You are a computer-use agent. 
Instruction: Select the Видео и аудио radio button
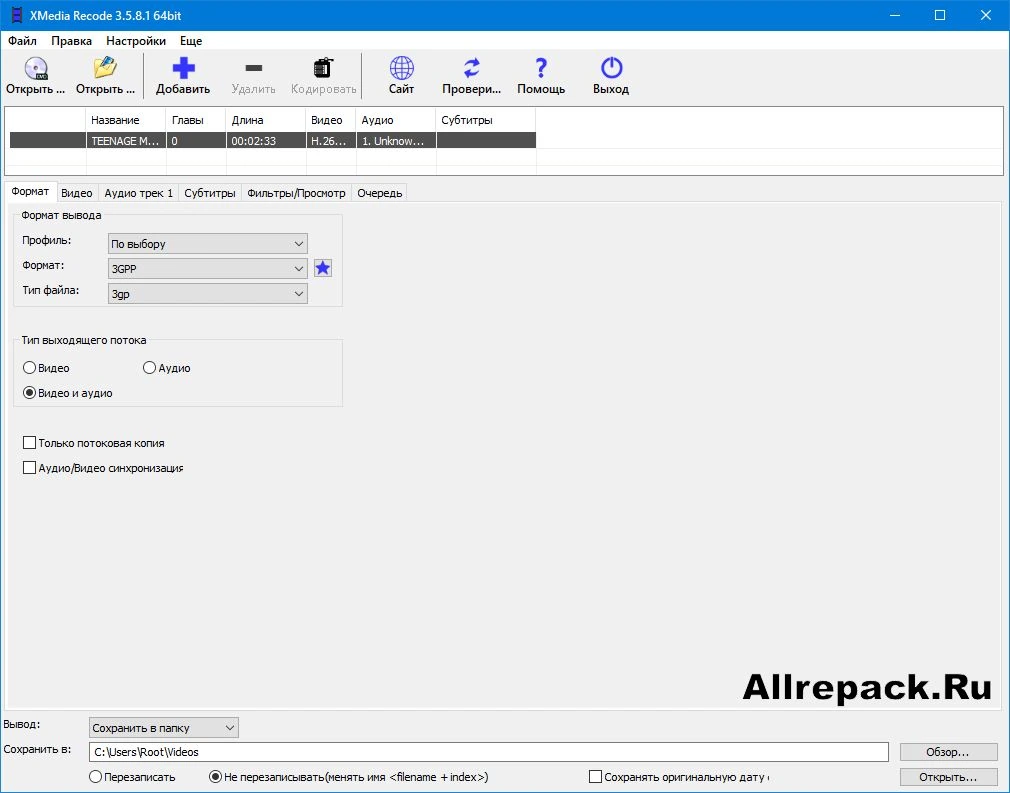click(x=29, y=393)
